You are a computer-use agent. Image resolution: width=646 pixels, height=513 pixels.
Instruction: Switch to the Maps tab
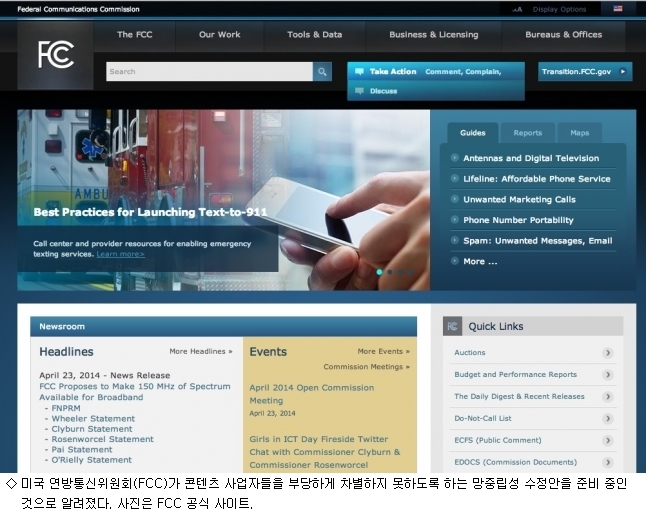(580, 133)
